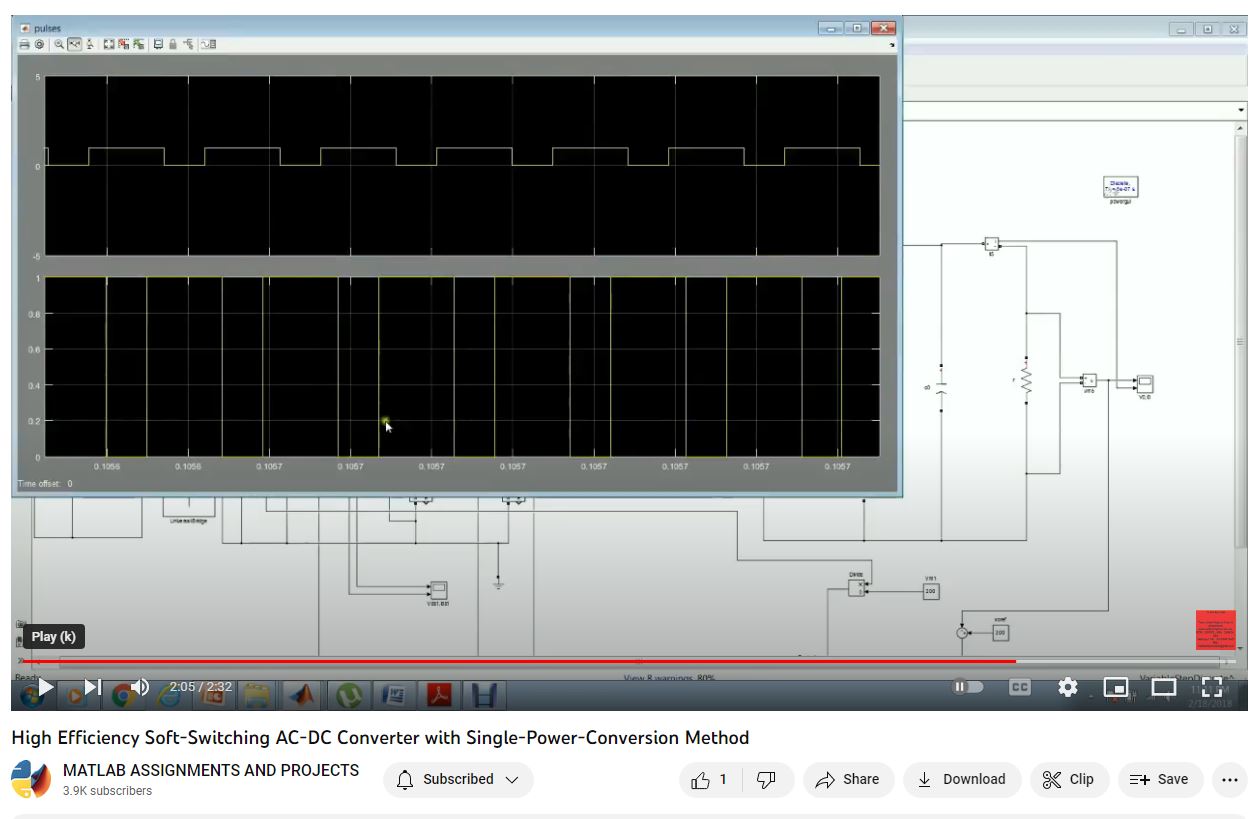1260x819 pixels.
Task: Click the Download button
Action: (x=961, y=779)
